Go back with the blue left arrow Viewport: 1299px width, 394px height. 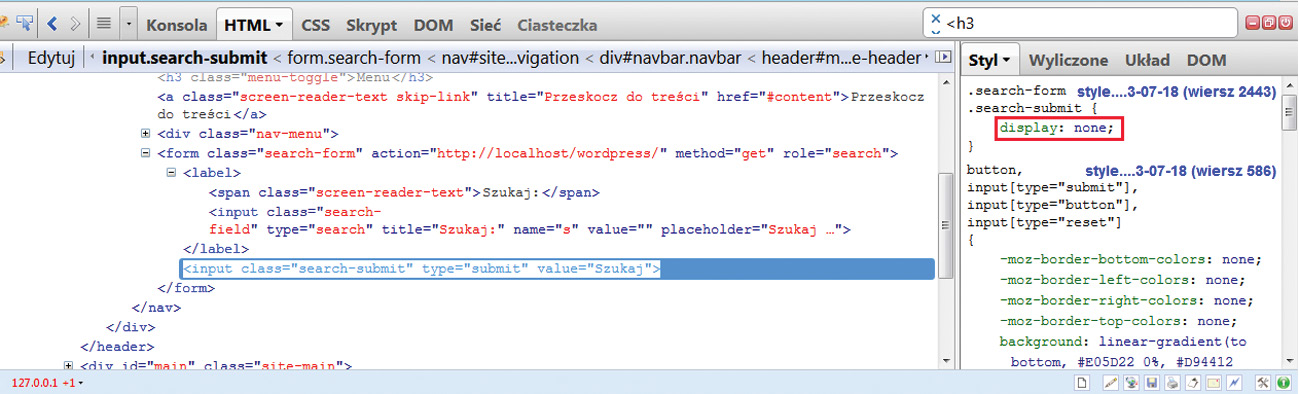click(x=52, y=23)
